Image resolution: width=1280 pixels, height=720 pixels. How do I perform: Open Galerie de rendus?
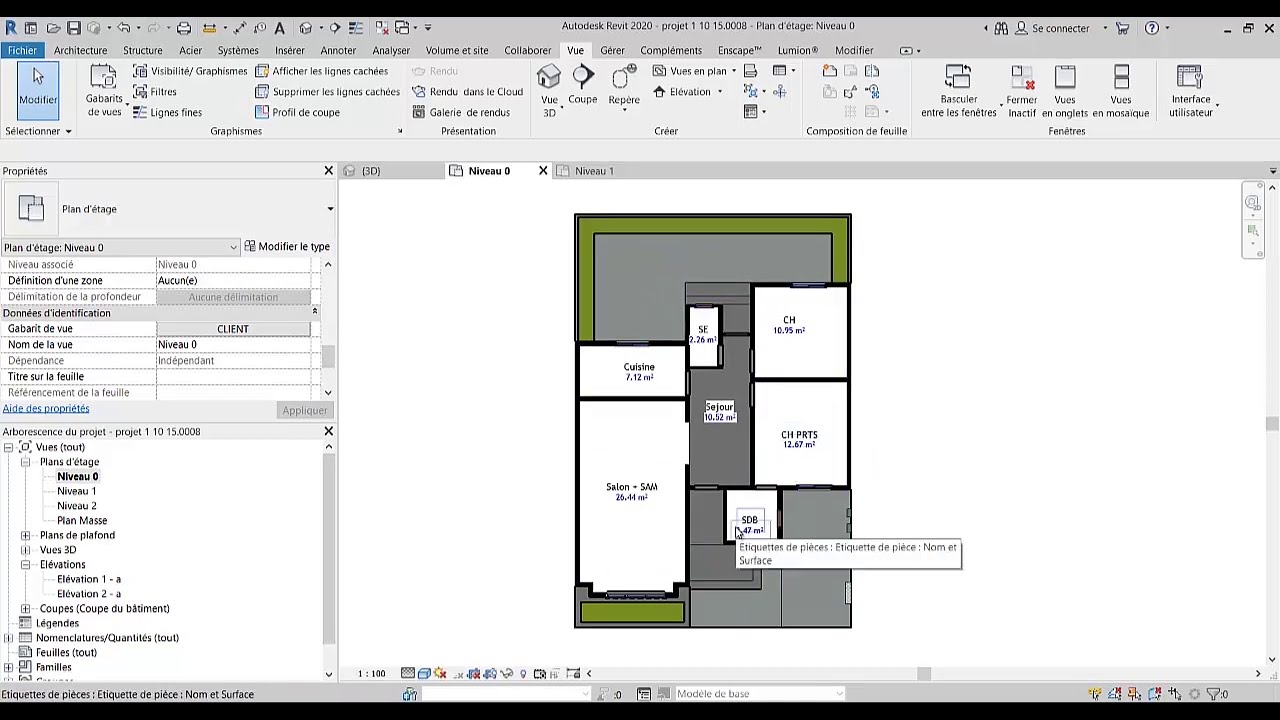click(461, 113)
